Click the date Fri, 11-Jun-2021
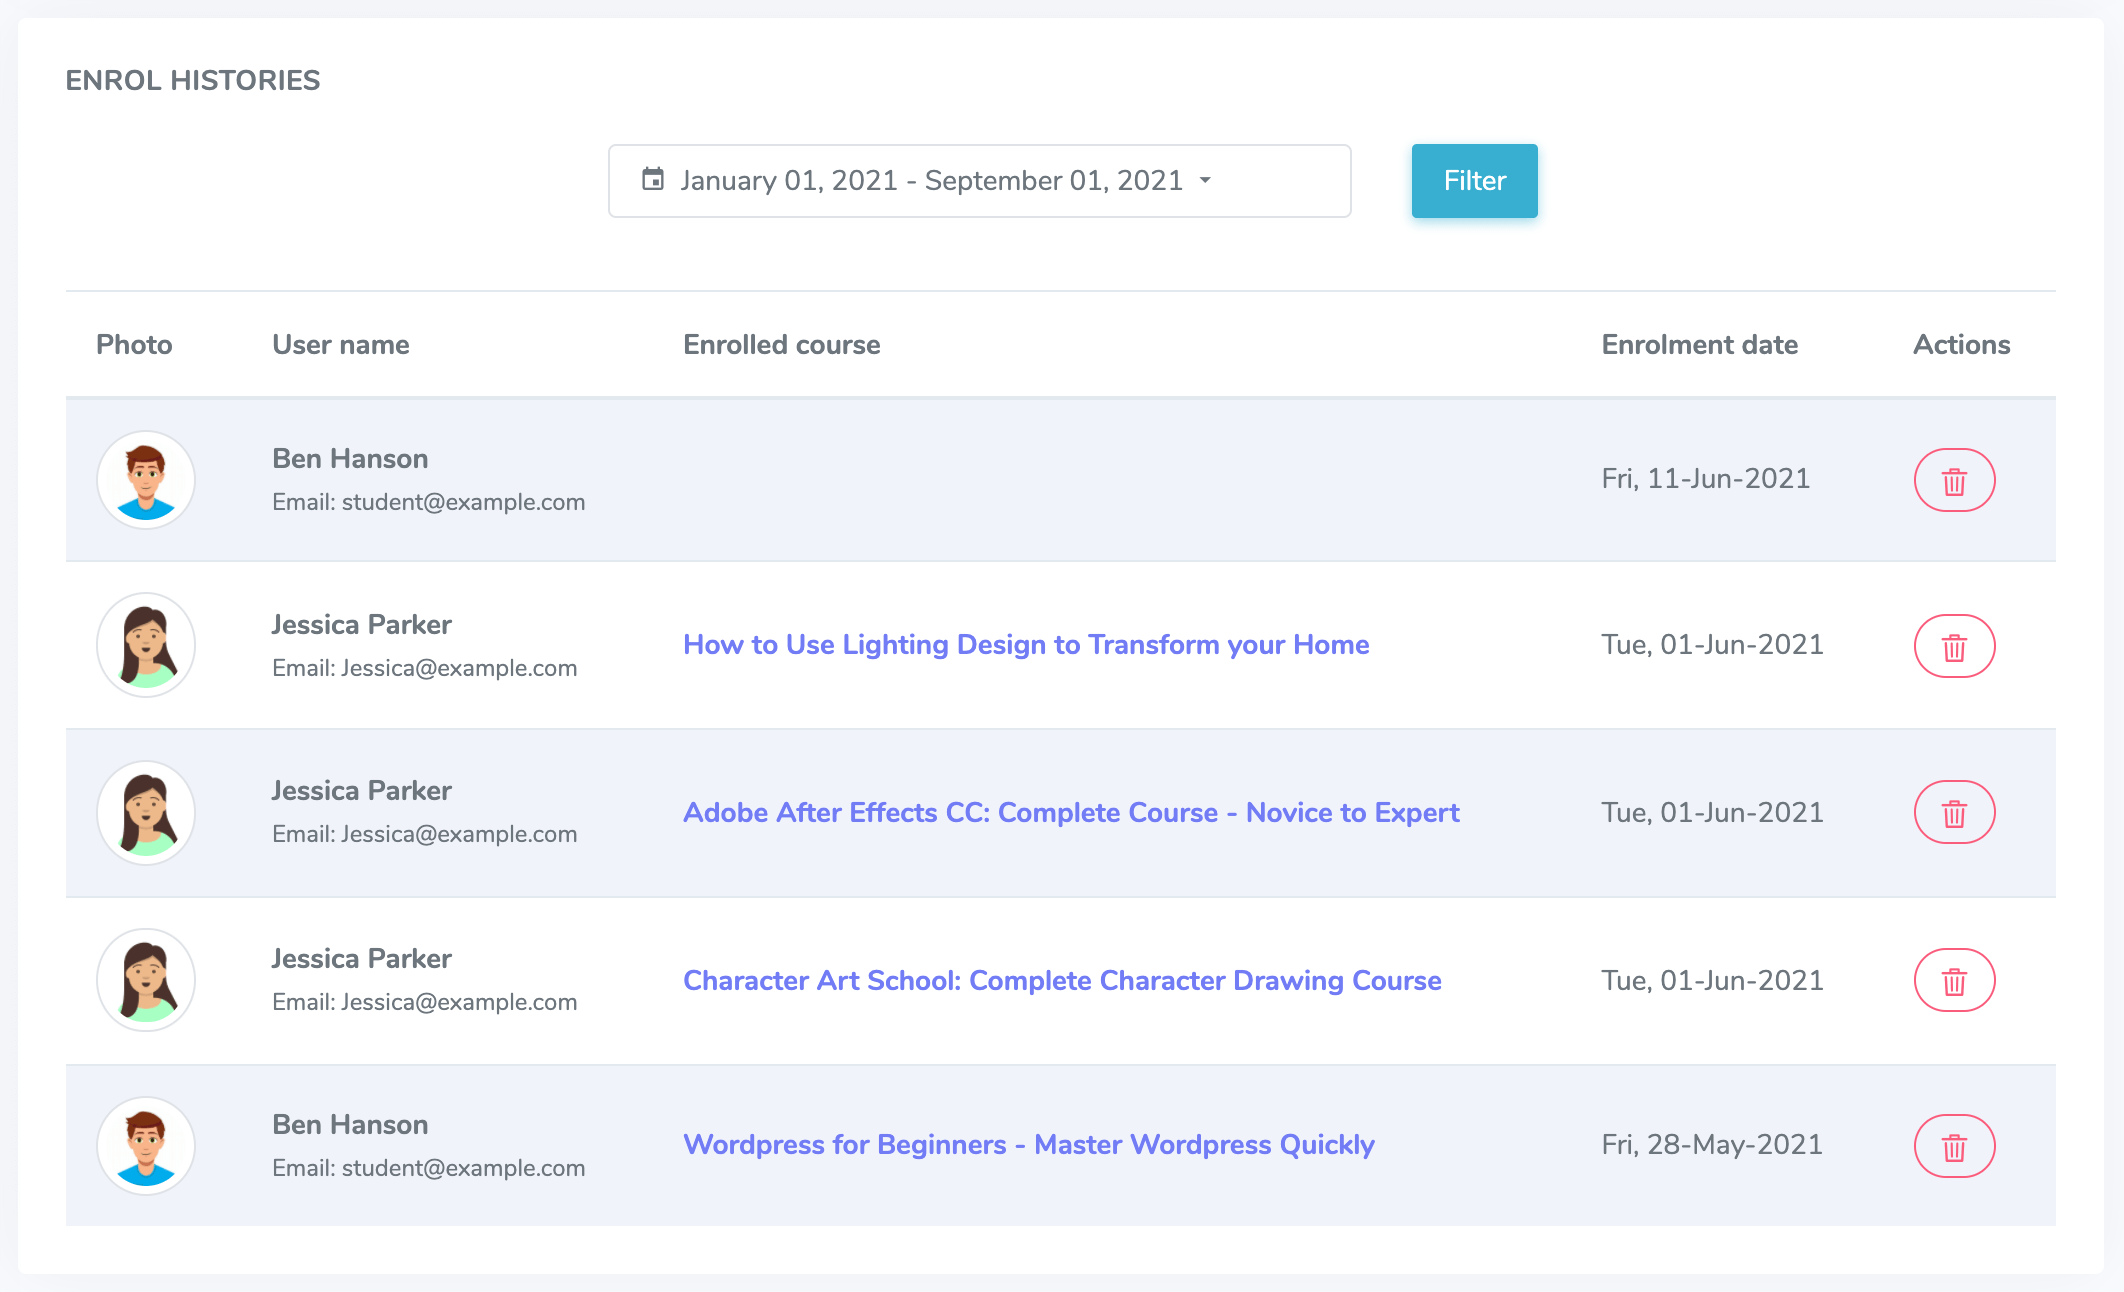 [1706, 479]
